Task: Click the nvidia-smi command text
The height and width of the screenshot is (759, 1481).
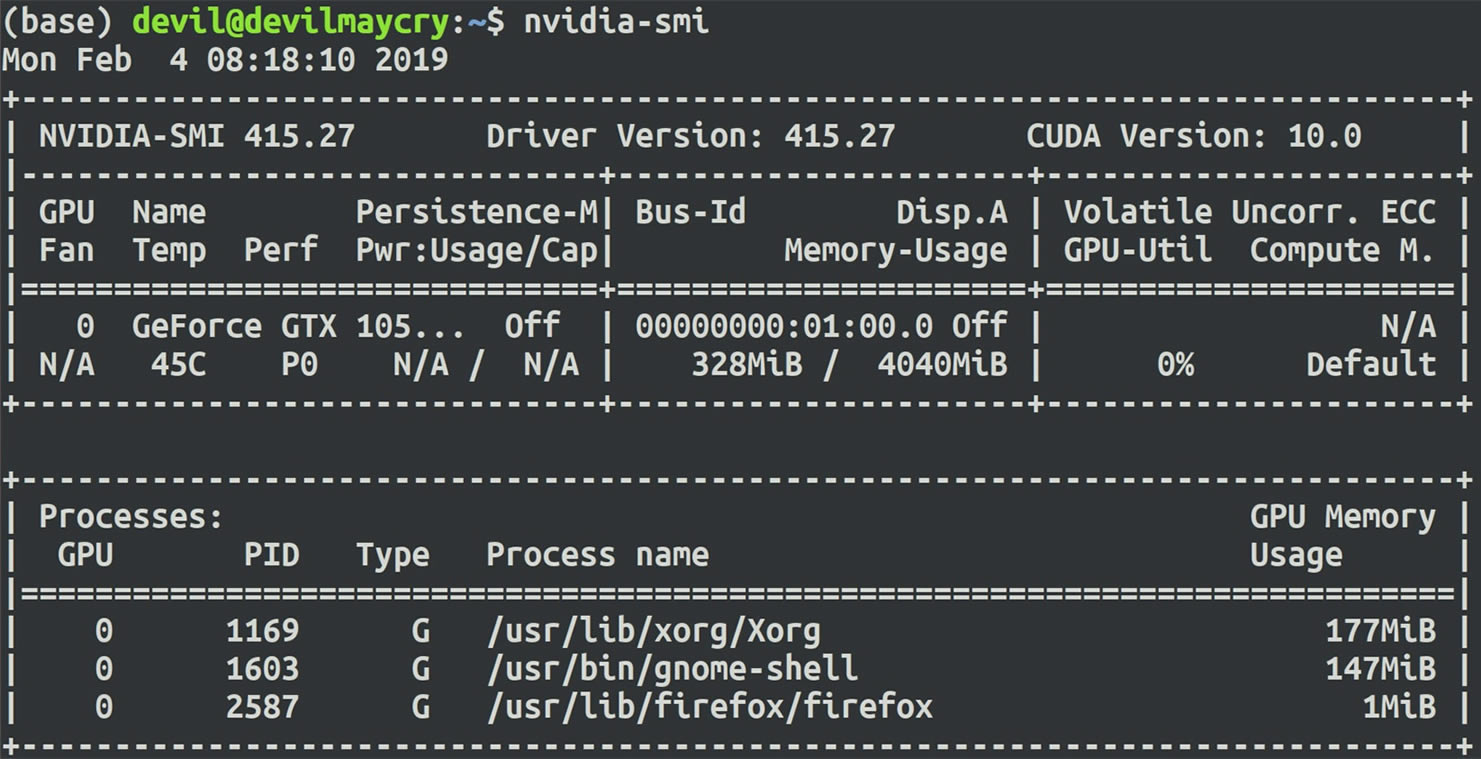Action: click(x=616, y=21)
